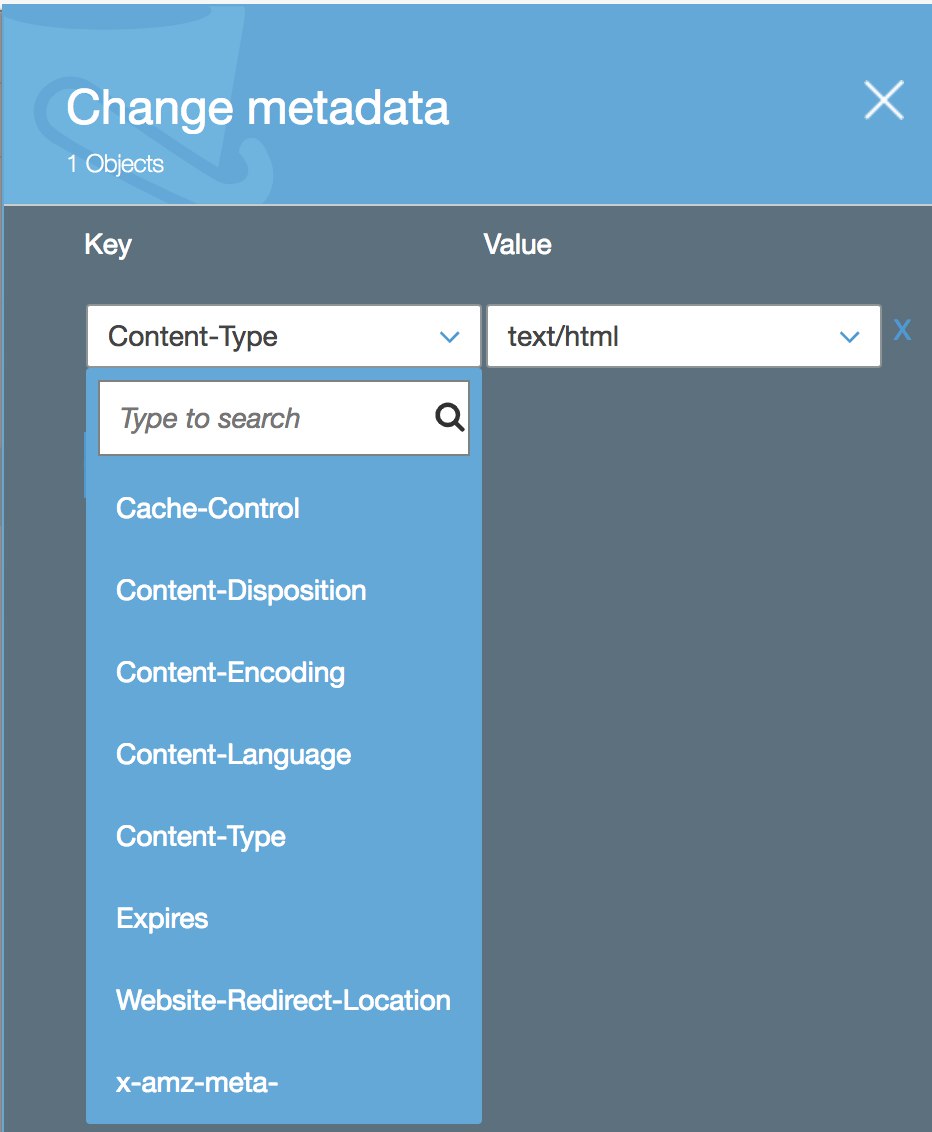This screenshot has width=932, height=1132.
Task: Click the Change metadata dialog title
Action: coord(258,108)
